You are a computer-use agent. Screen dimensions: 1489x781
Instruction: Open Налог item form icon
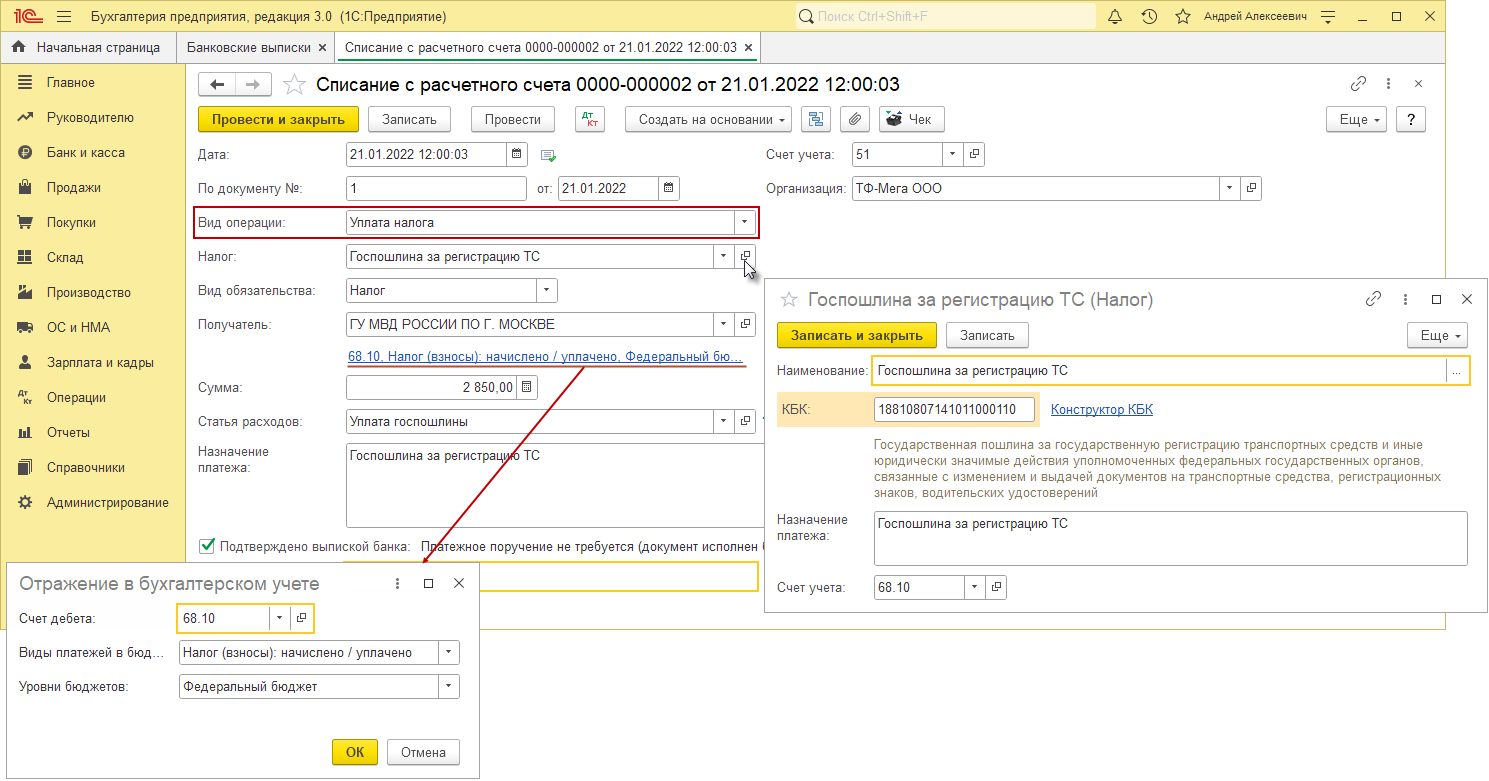(746, 256)
